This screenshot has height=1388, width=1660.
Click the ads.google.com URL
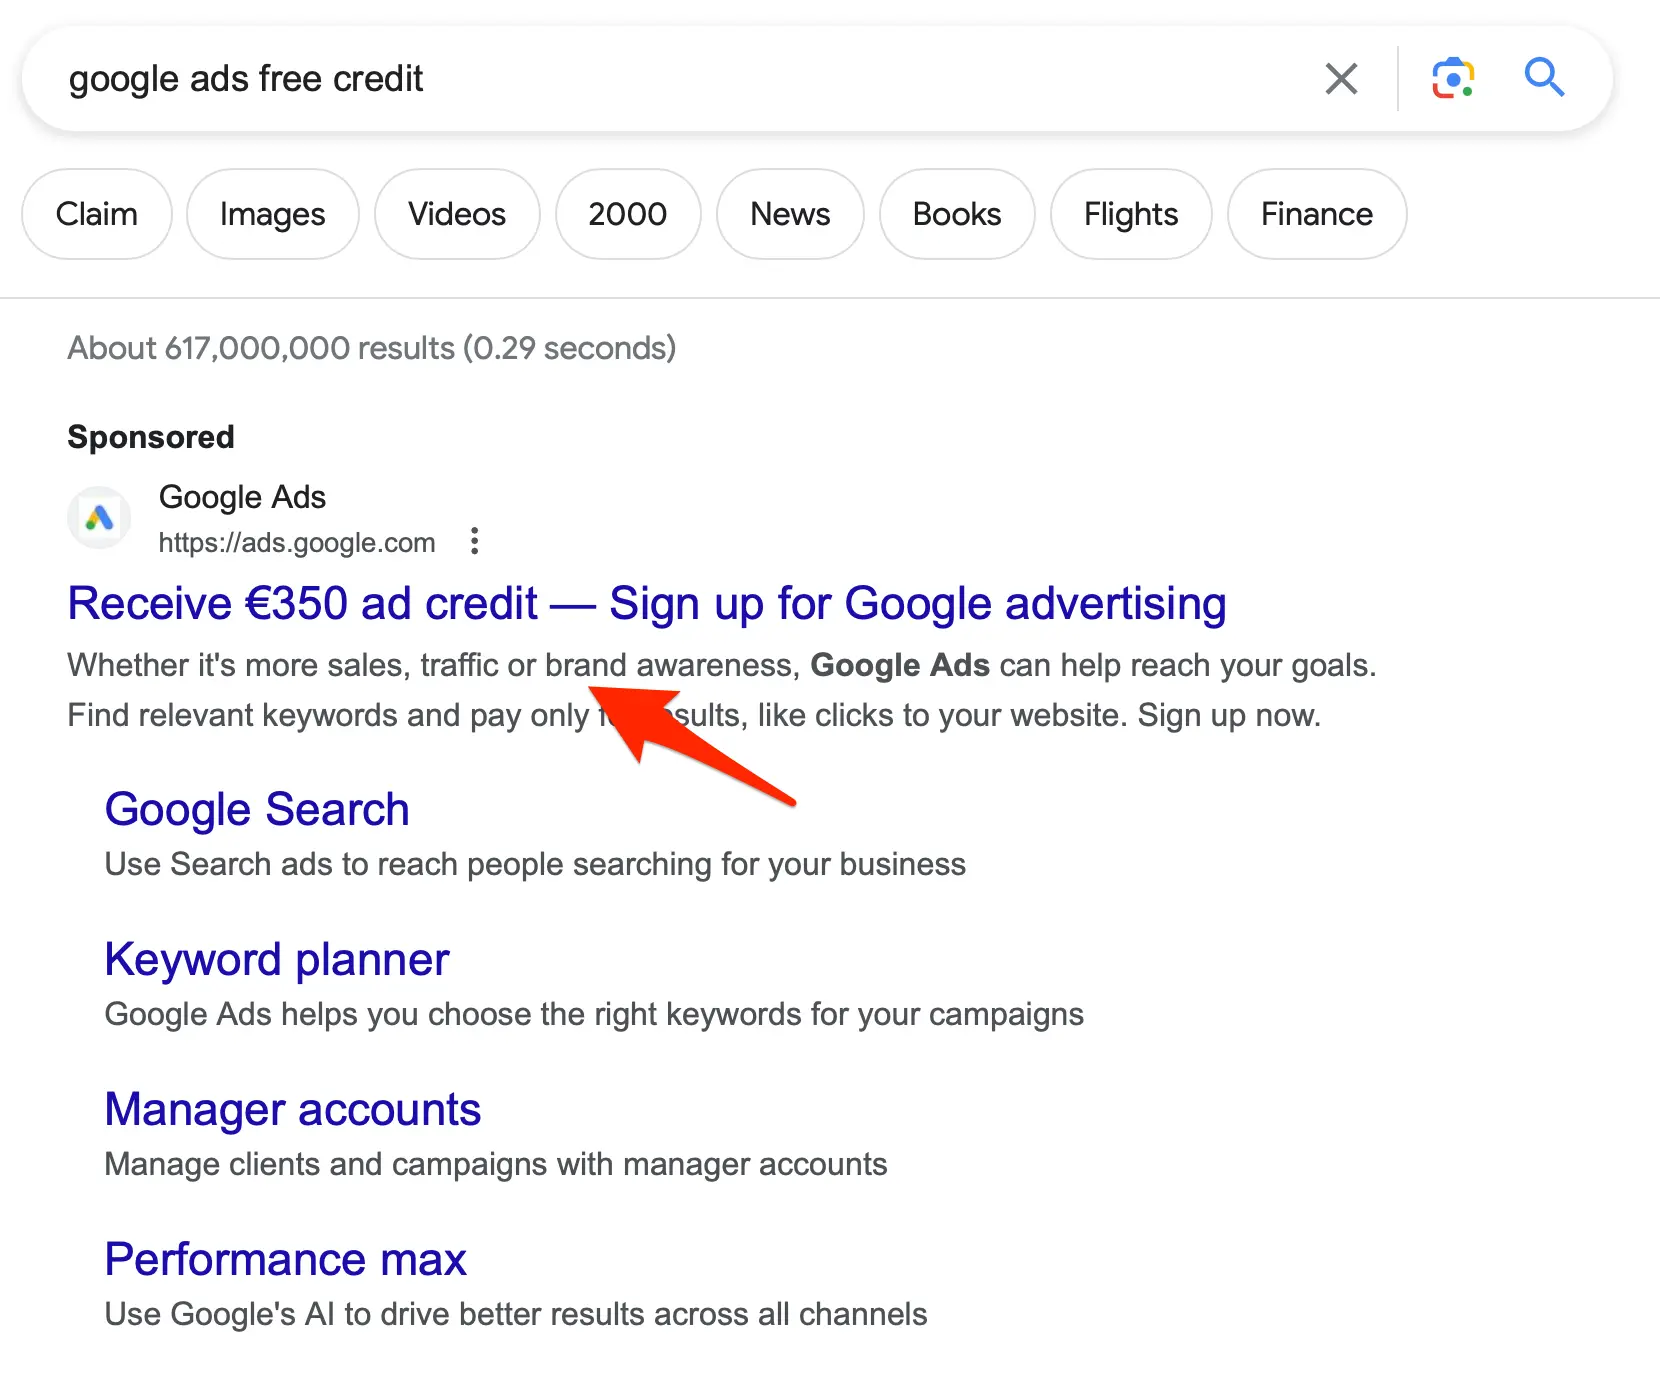pos(297,543)
